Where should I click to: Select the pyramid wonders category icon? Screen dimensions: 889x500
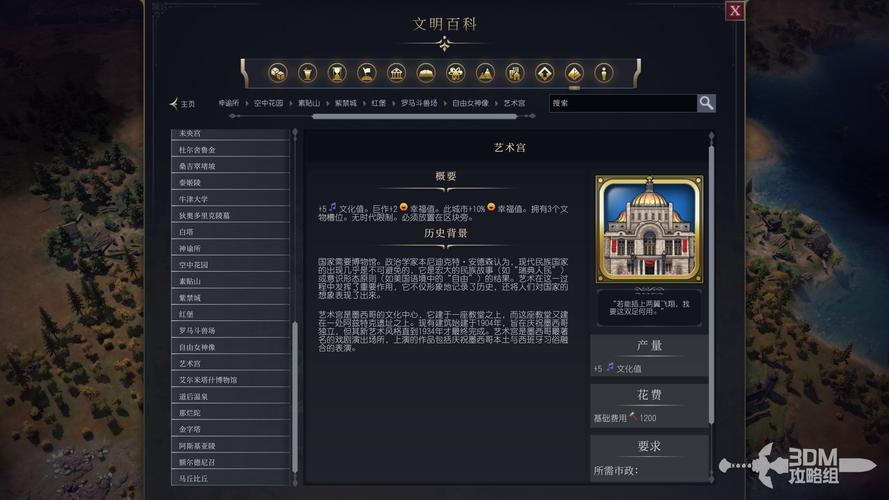click(x=485, y=72)
